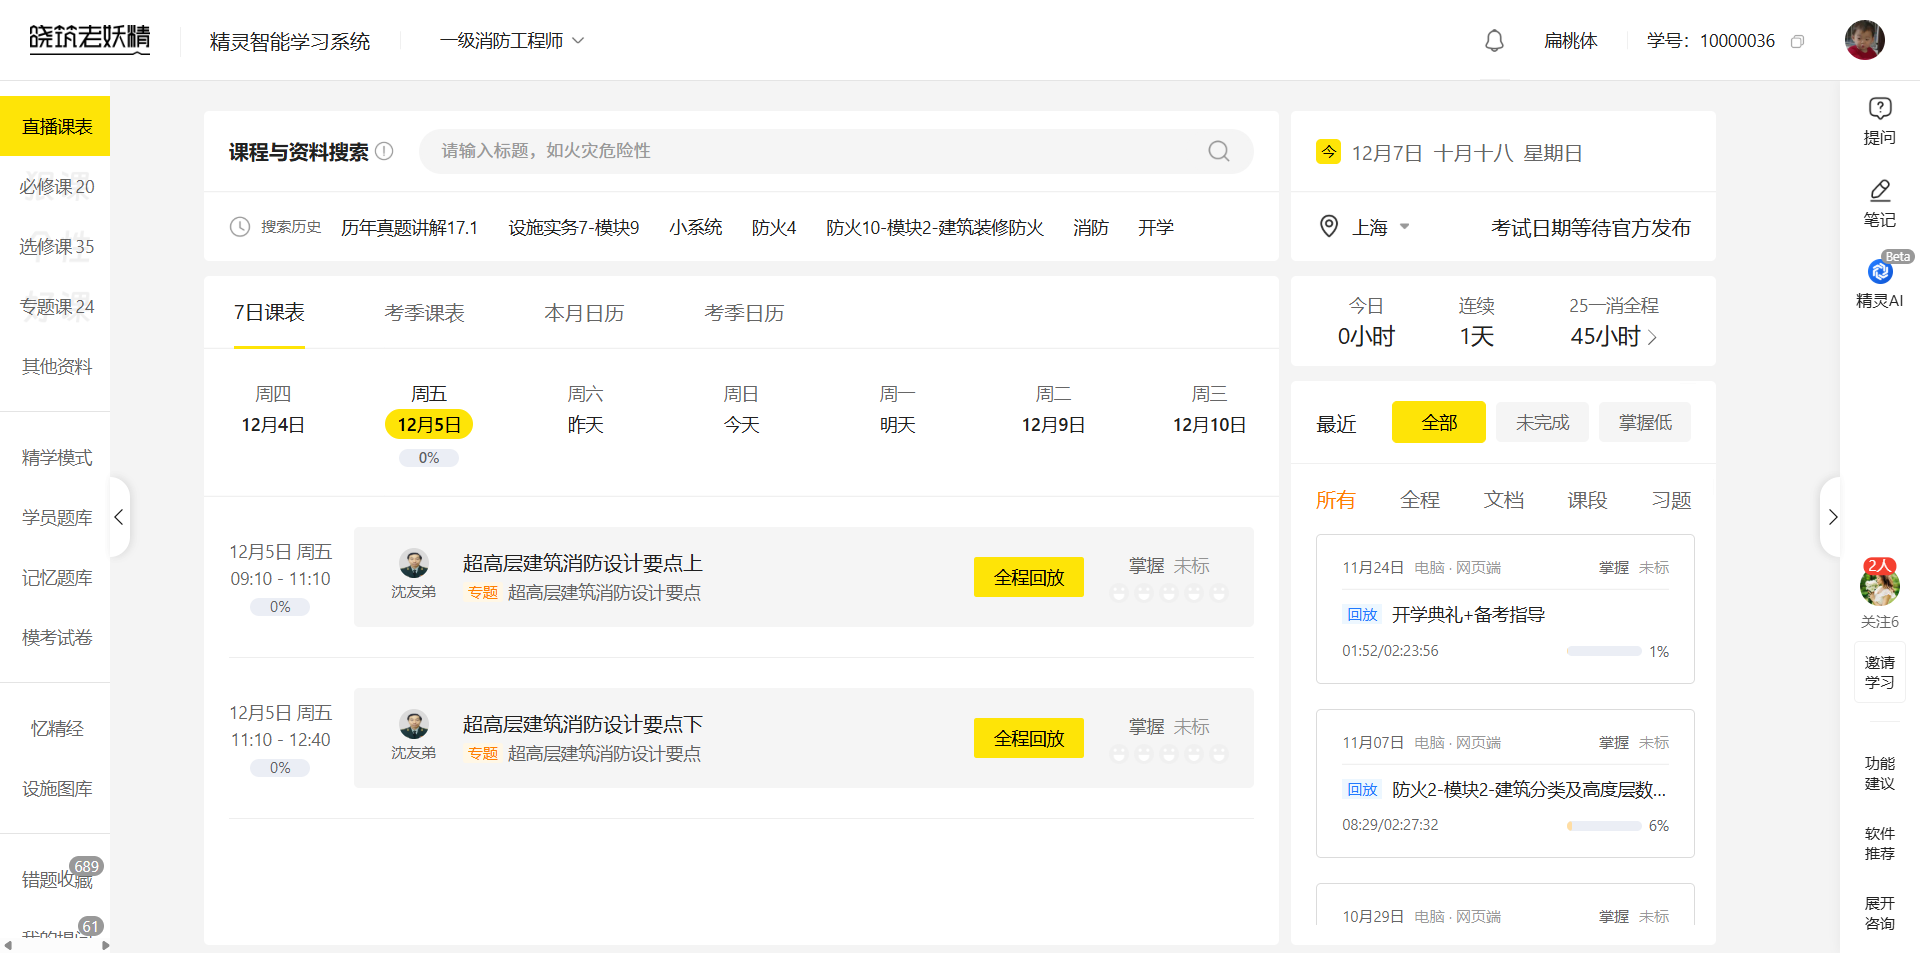Select 周日 今天 in schedule
The height and width of the screenshot is (953, 1920).
click(741, 410)
